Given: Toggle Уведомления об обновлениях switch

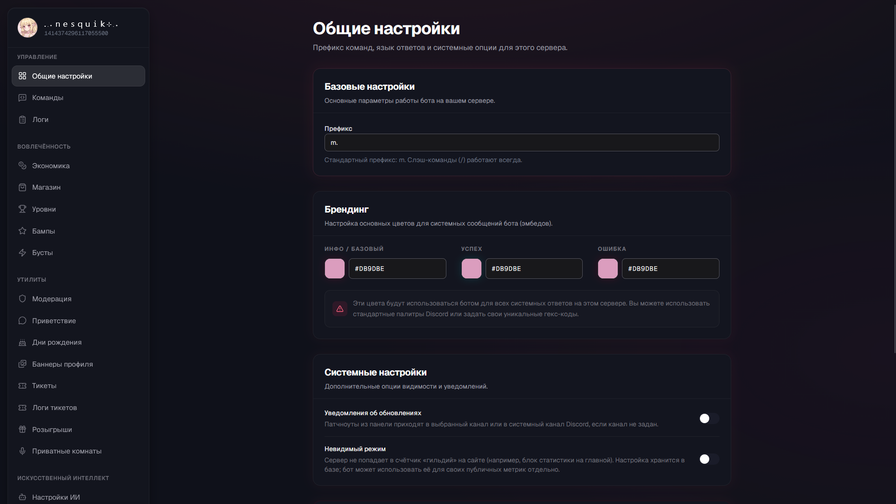Looking at the screenshot, I should click(x=708, y=418).
